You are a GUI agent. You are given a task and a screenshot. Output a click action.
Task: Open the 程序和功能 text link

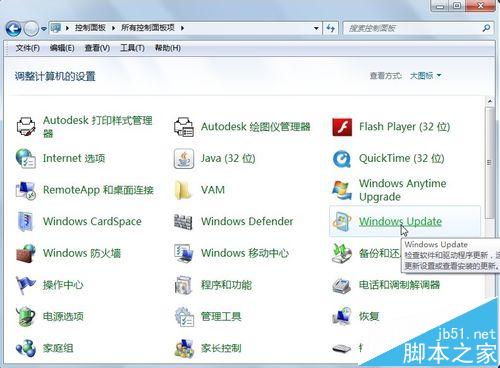(226, 285)
